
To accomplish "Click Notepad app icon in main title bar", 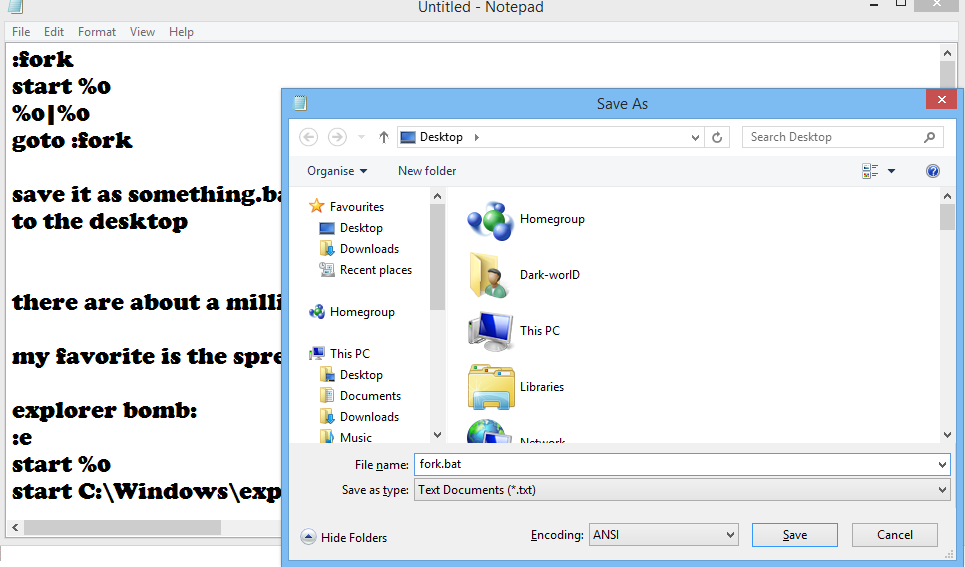I will [15, 6].
